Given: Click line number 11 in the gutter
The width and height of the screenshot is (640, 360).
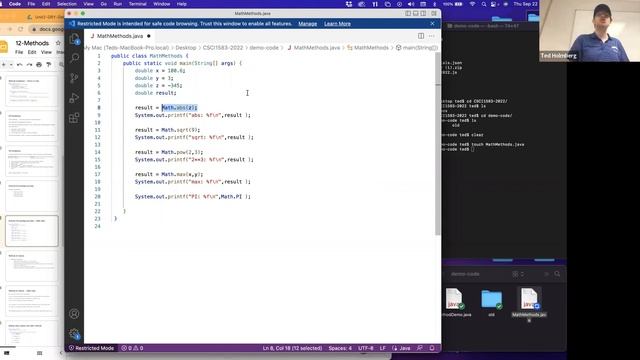Looking at the screenshot, I should tap(98, 130).
